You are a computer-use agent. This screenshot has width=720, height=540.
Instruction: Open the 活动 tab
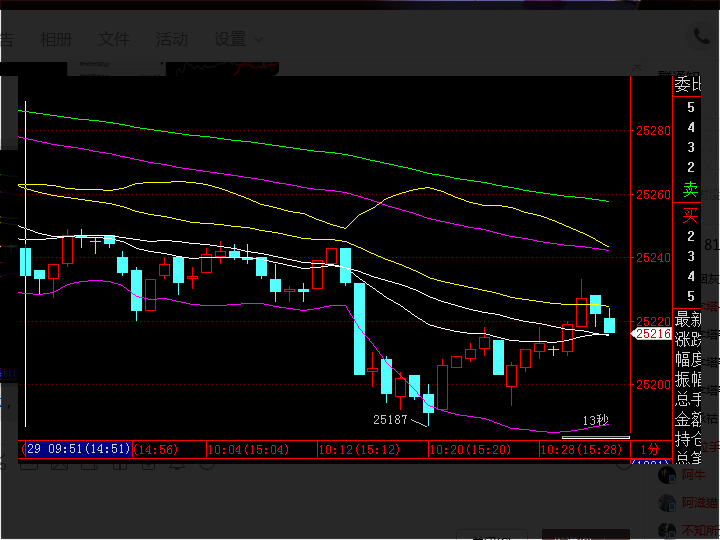coord(172,39)
